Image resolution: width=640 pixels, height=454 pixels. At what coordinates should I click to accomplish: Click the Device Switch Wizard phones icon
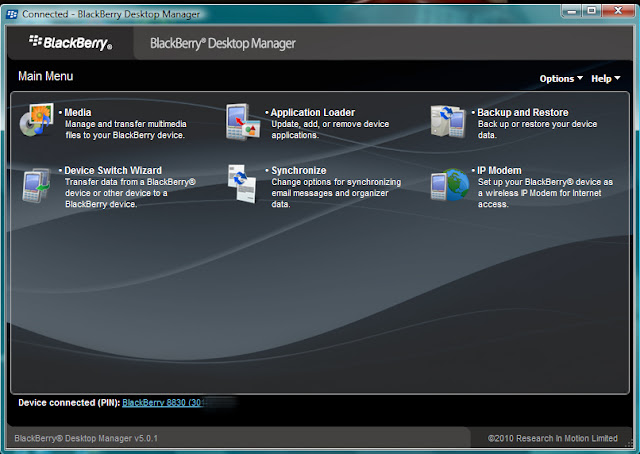tap(36, 185)
